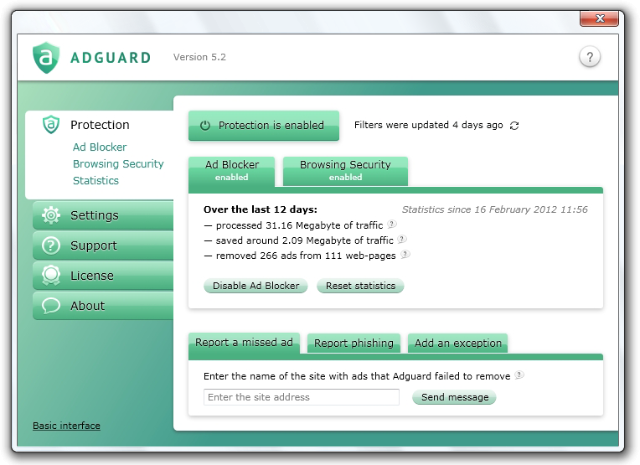640x465 pixels.
Task: Focus the site address input field
Action: click(302, 397)
